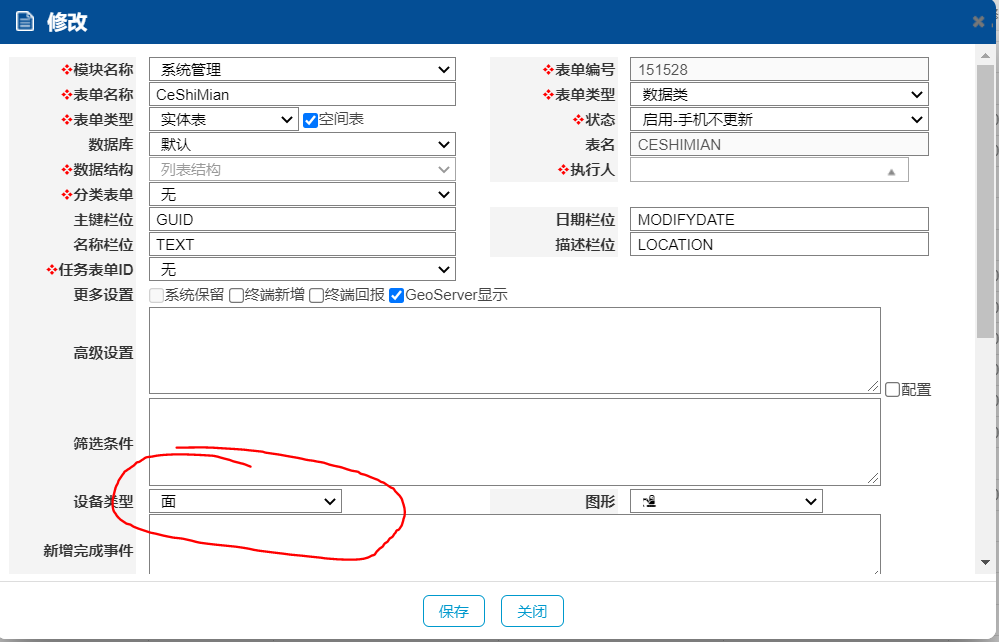Click the document icon beside the 修改 title
The height and width of the screenshot is (642, 999).
25,22
